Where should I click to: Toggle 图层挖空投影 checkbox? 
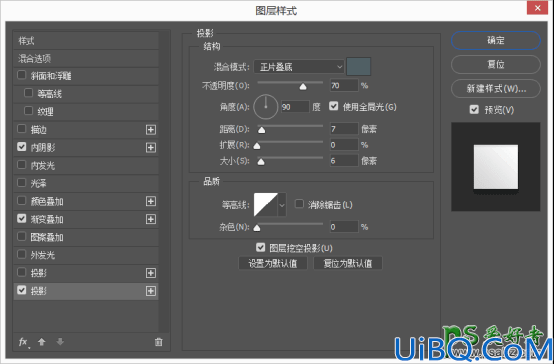click(x=260, y=247)
